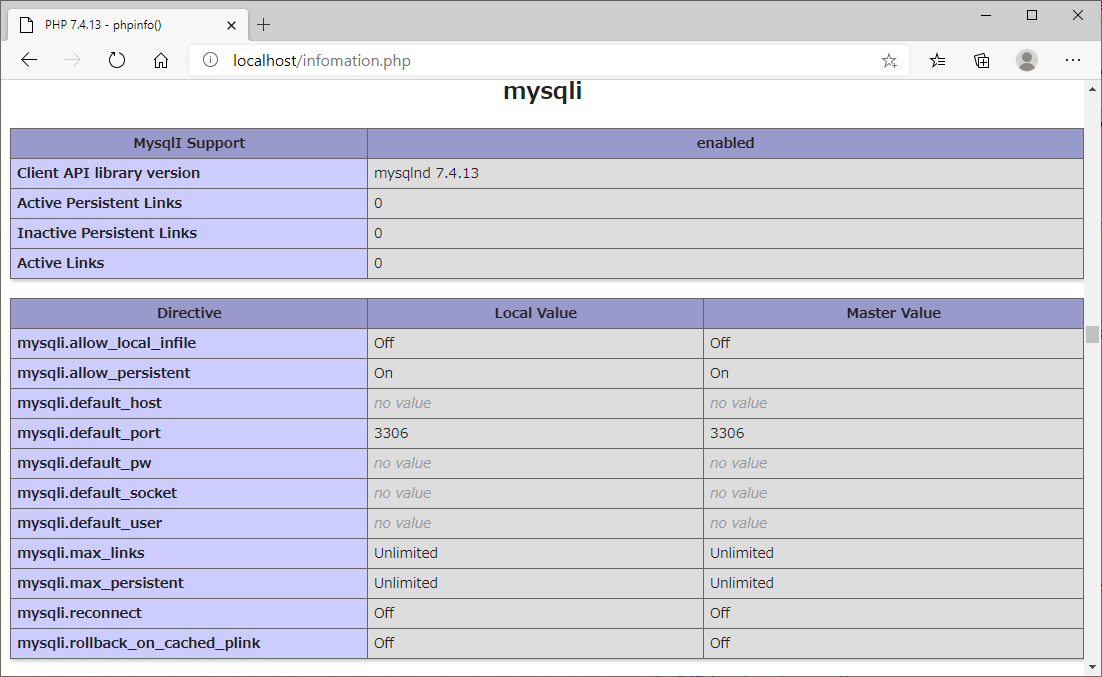Viewport: 1102px width, 677px height.
Task: Click the mysqlnd 7.4.13 version value
Action: pyautogui.click(x=427, y=173)
